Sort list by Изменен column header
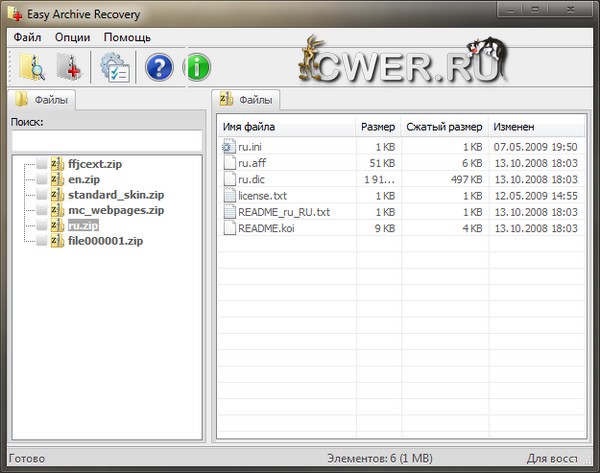 point(535,127)
